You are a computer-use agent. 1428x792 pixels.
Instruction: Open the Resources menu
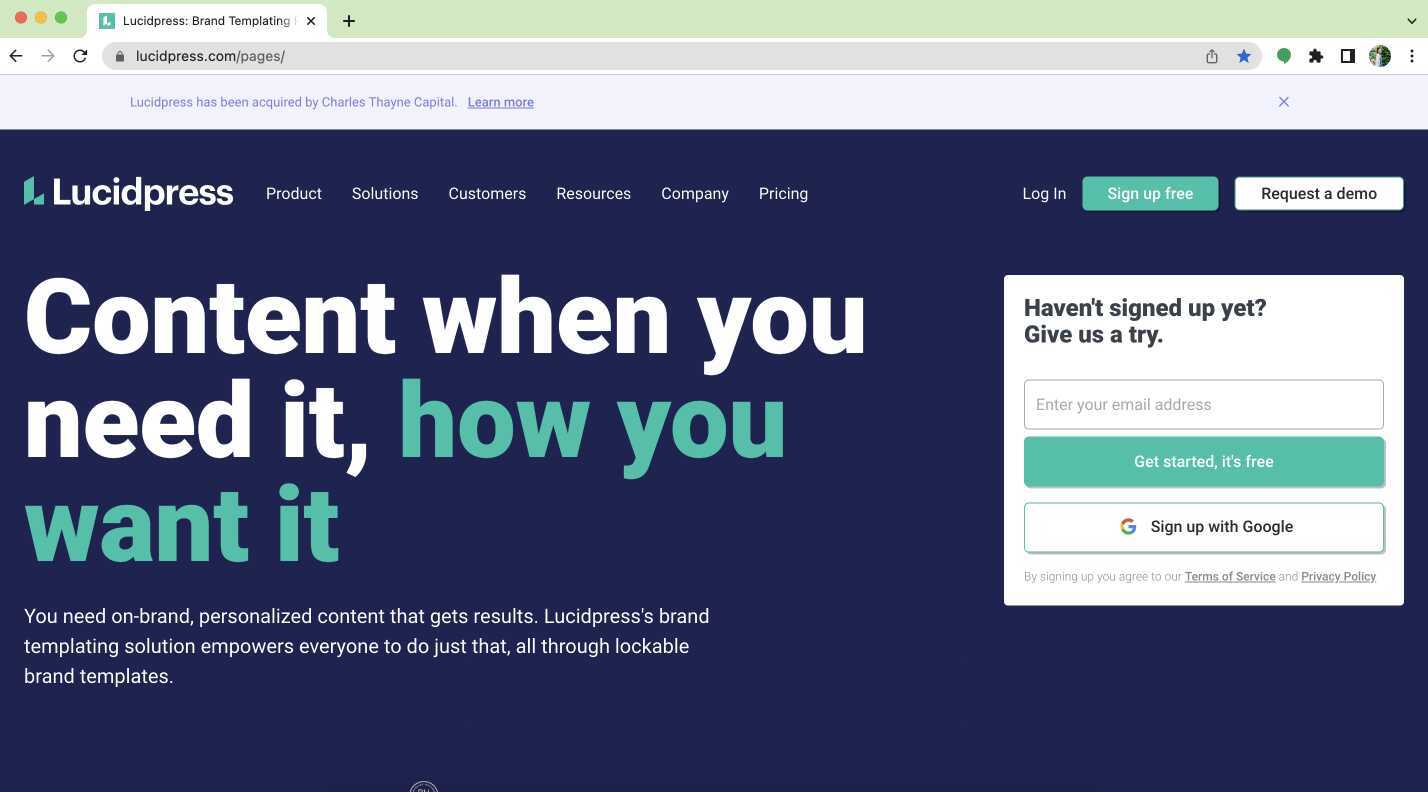click(593, 193)
